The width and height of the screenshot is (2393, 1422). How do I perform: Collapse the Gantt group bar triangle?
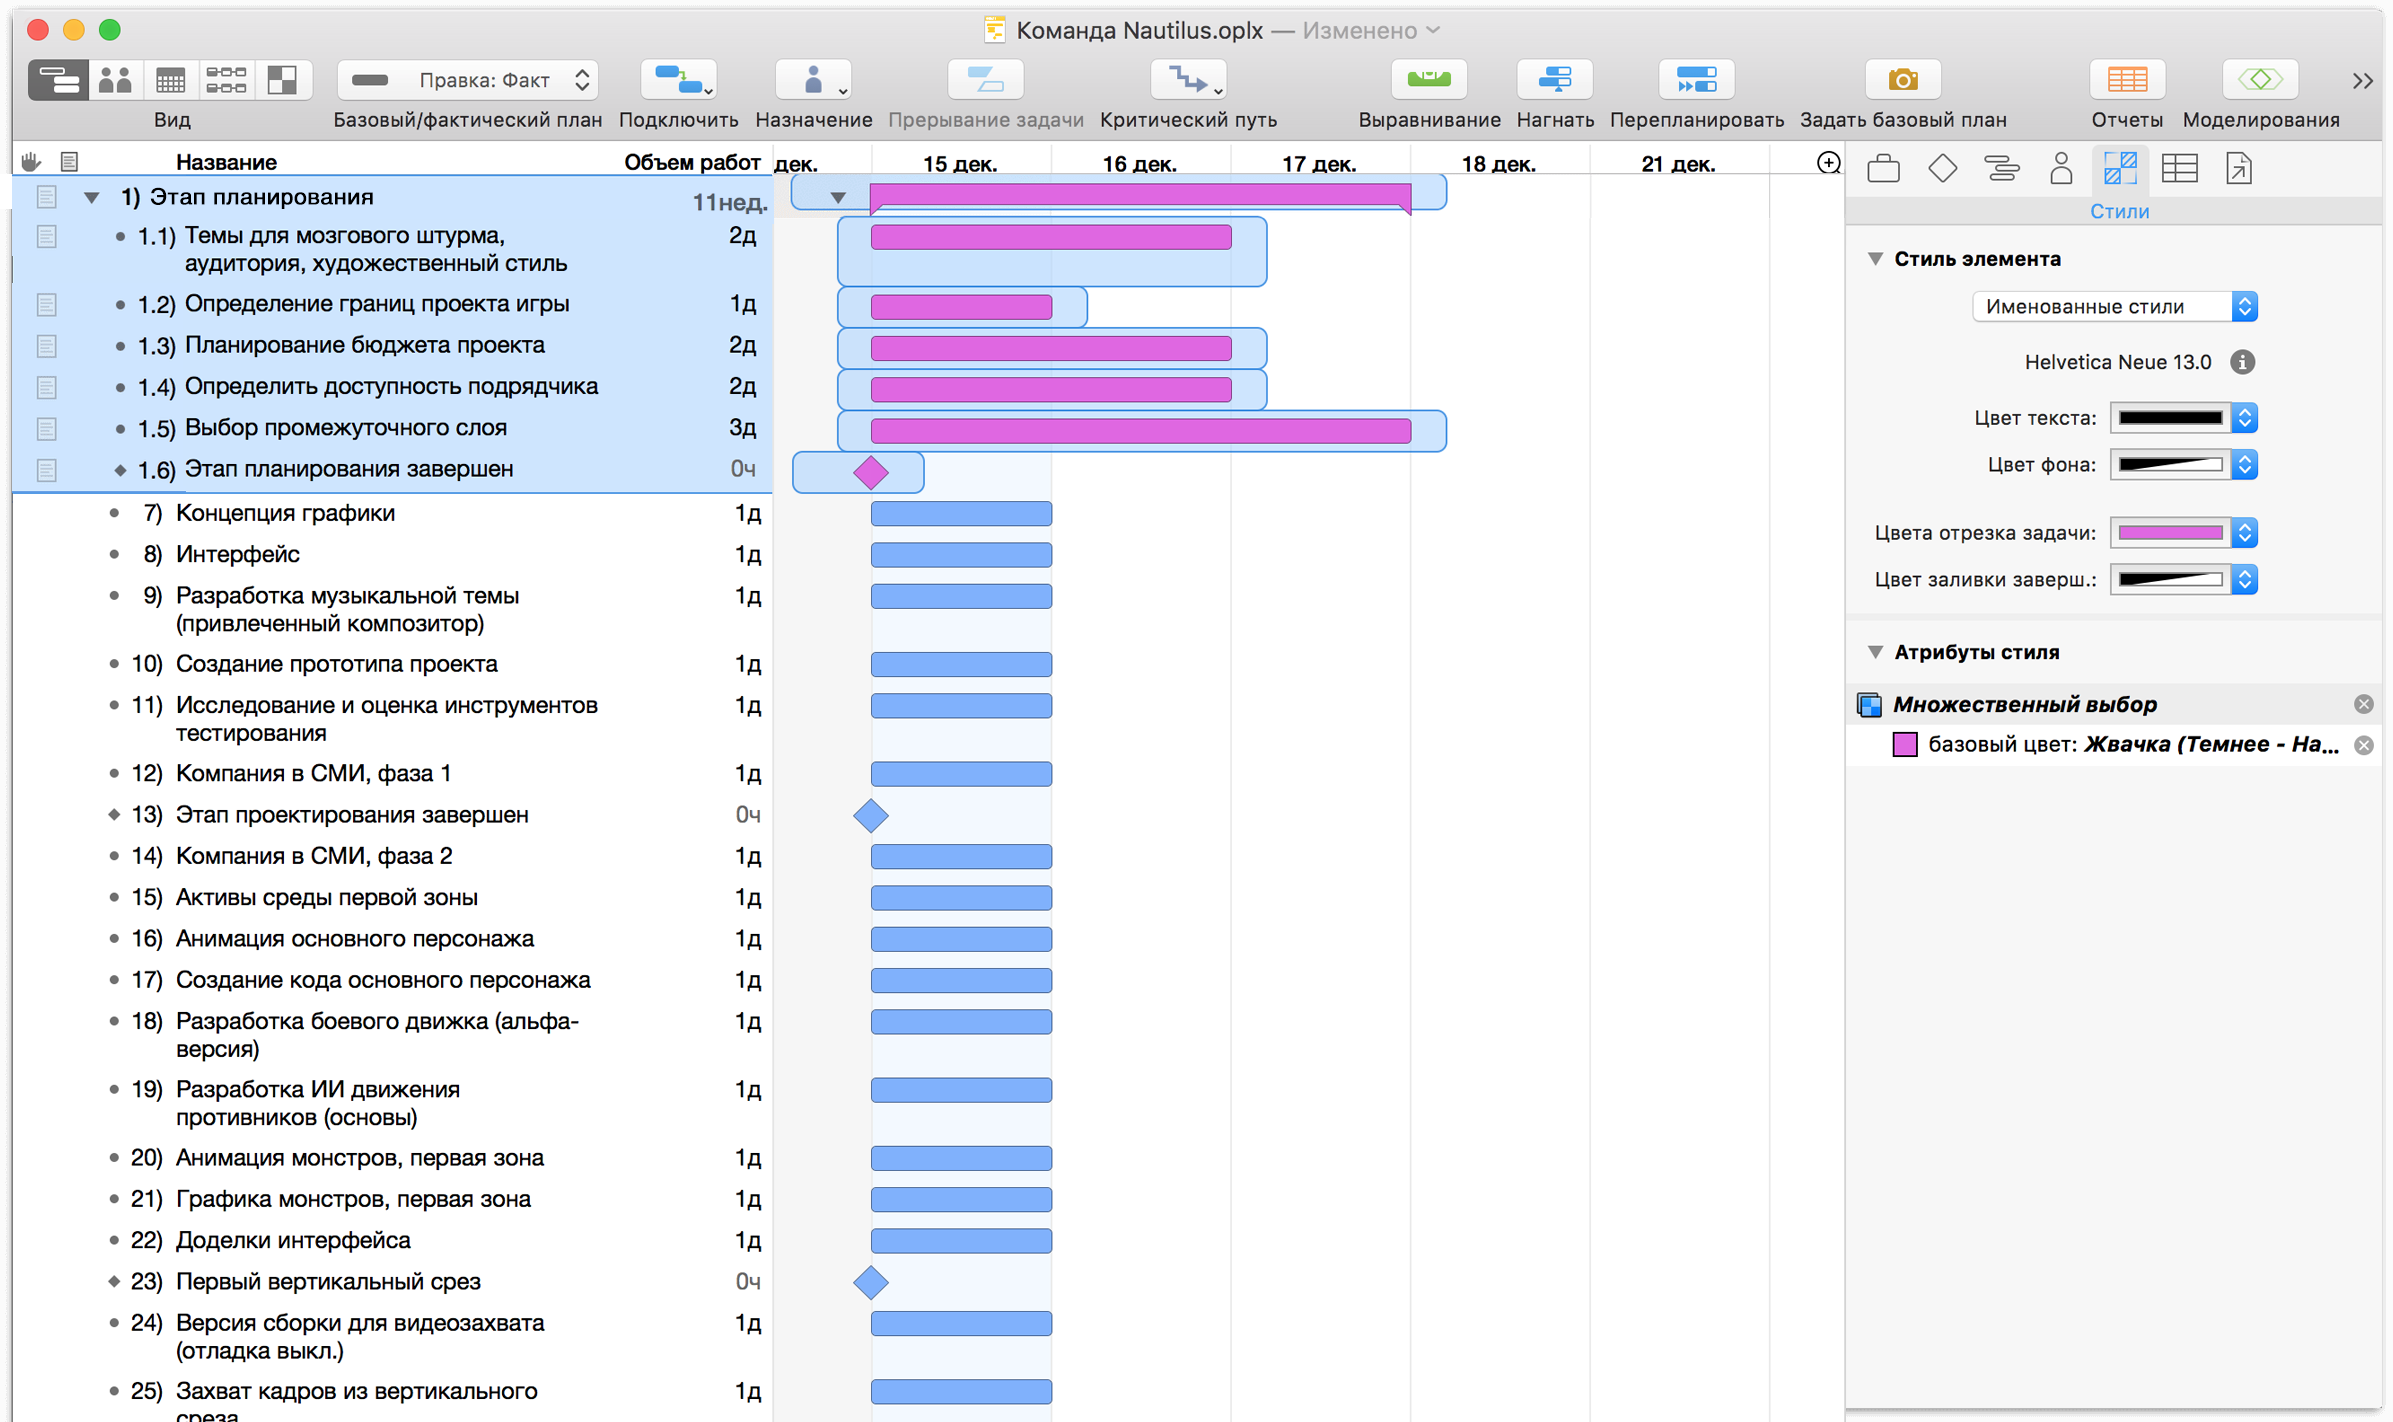click(838, 198)
